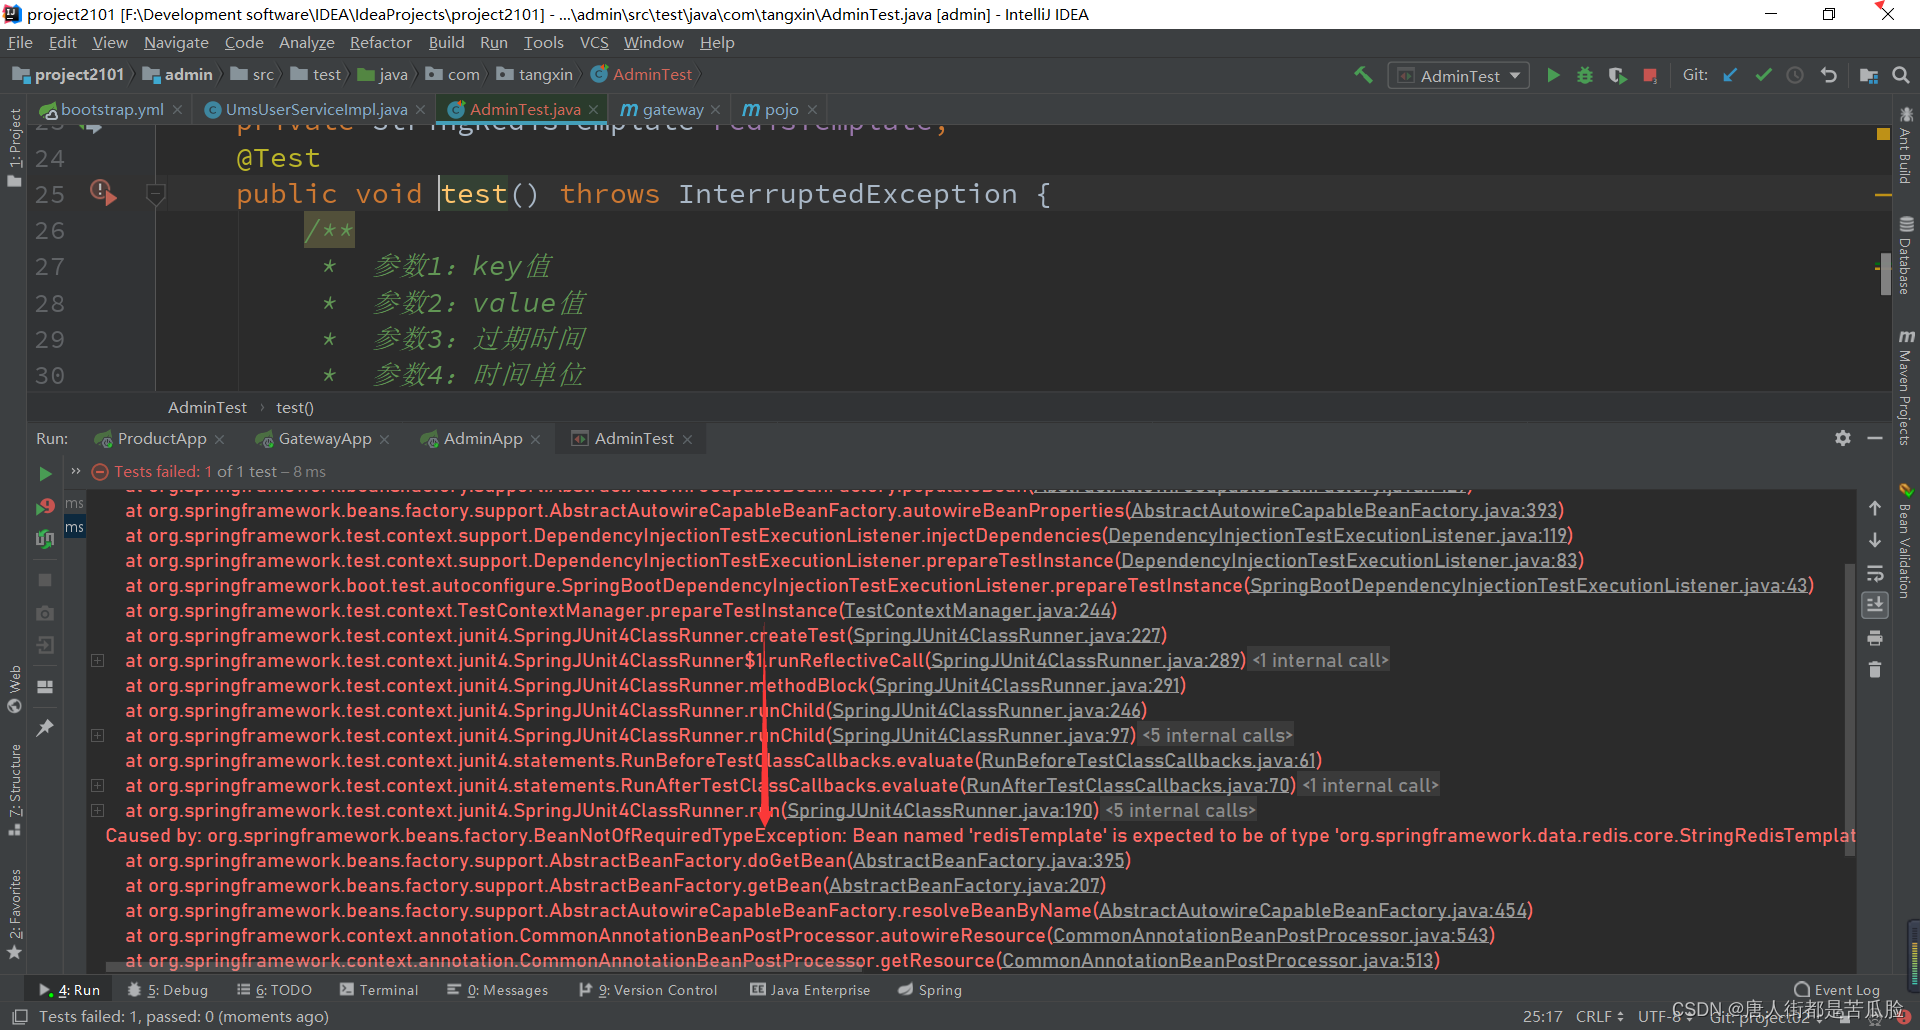Toggle the Favorites tool window
This screenshot has height=1030, width=1920.
pyautogui.click(x=14, y=914)
